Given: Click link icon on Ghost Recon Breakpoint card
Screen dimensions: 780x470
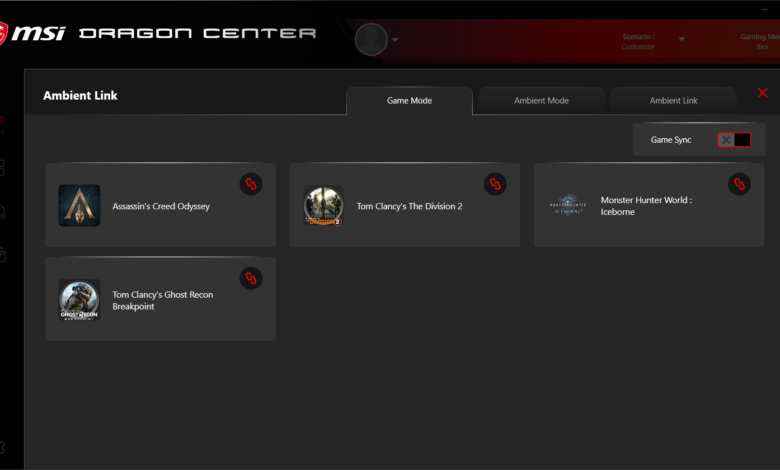Looking at the screenshot, I should click(x=251, y=278).
